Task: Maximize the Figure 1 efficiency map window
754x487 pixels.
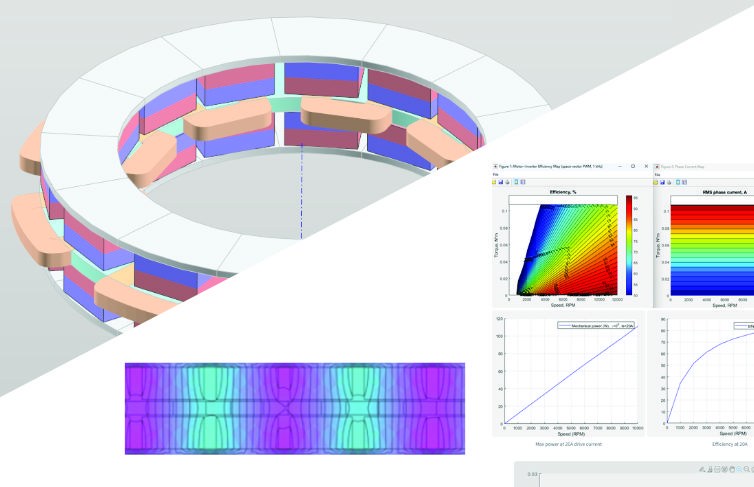Action: tap(633, 166)
